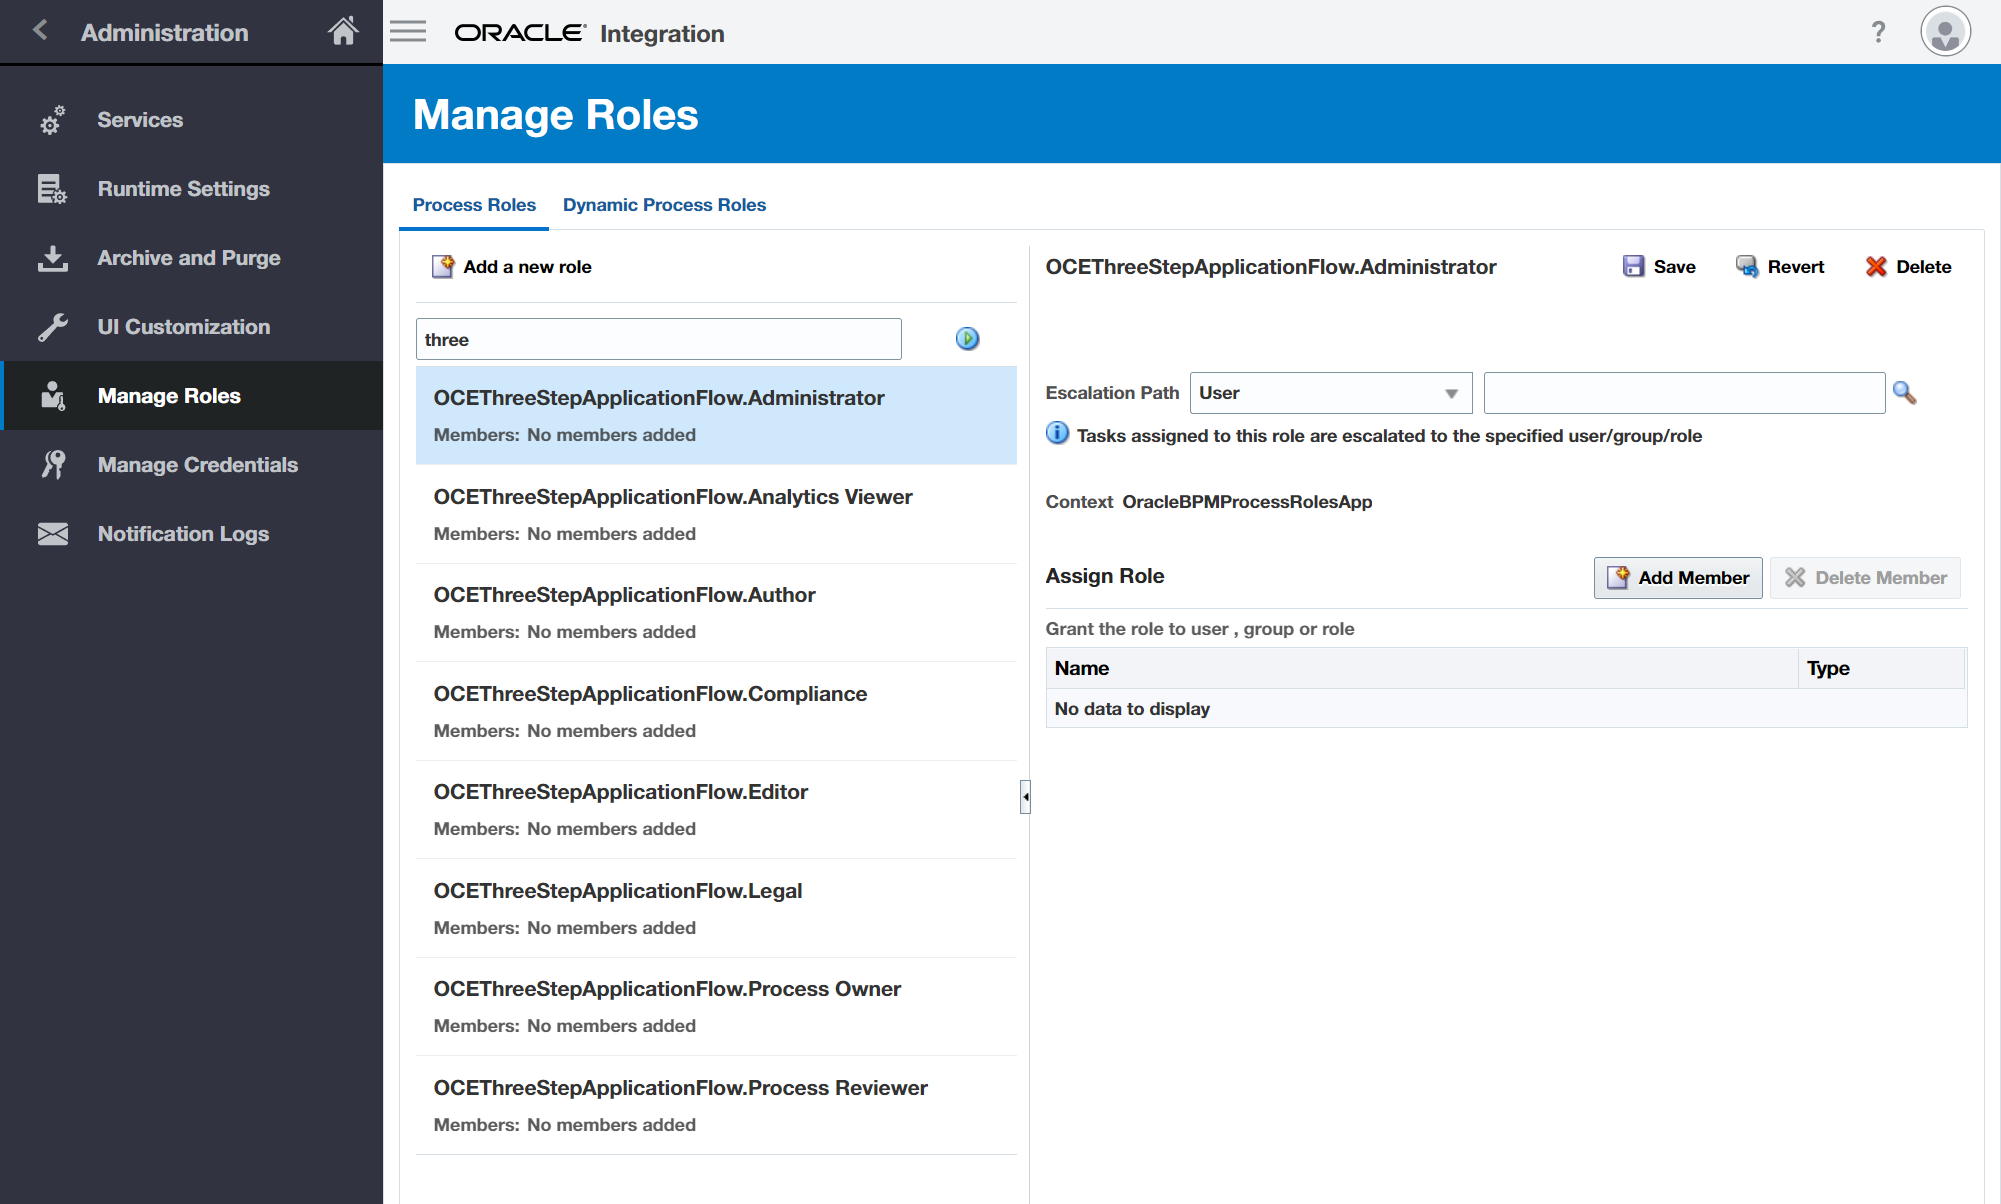This screenshot has height=1204, width=2001.
Task: Select OCEThreeStepApplicationFlow.Compliance role
Action: click(716, 711)
